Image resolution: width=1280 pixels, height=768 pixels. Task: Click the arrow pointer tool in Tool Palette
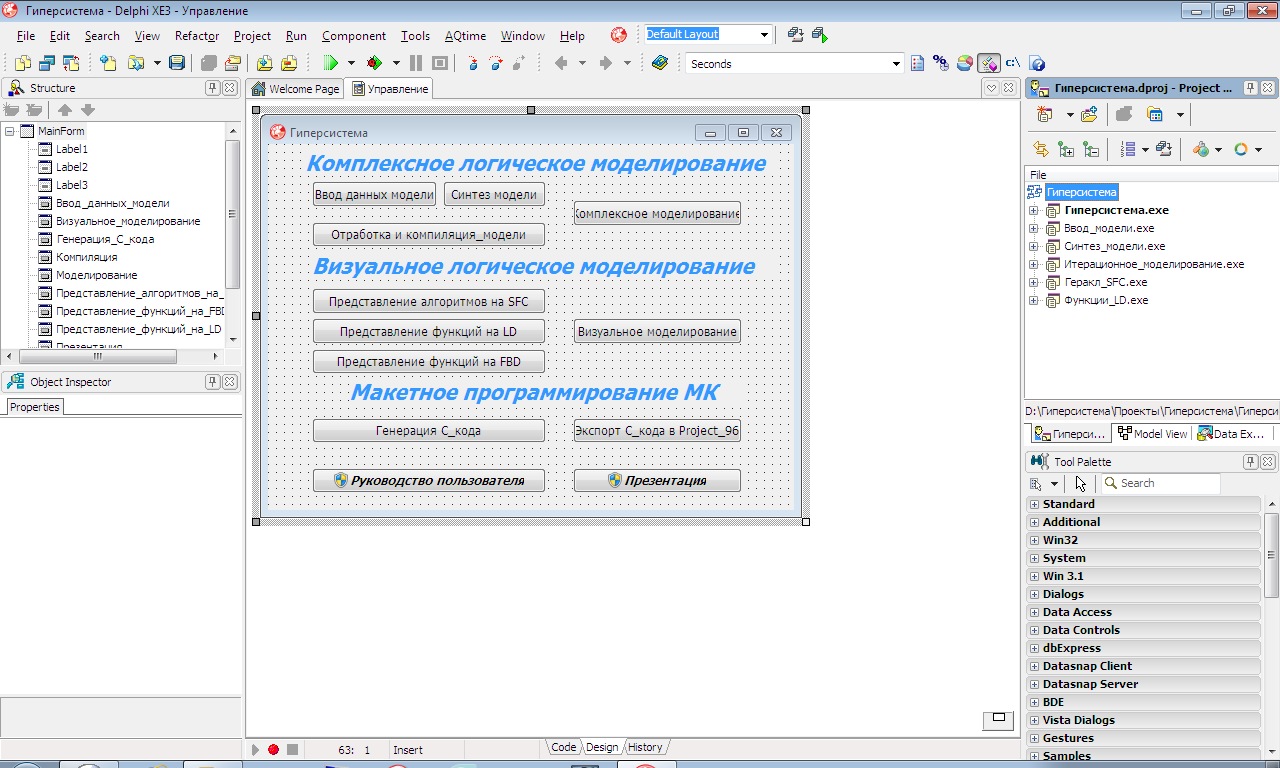coord(1081,483)
